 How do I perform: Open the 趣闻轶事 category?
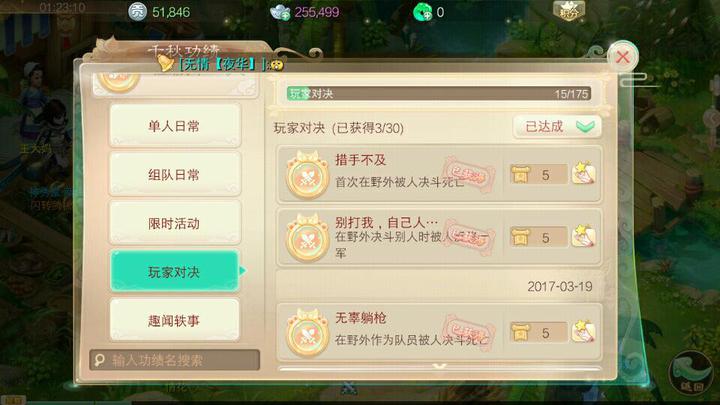coord(174,320)
